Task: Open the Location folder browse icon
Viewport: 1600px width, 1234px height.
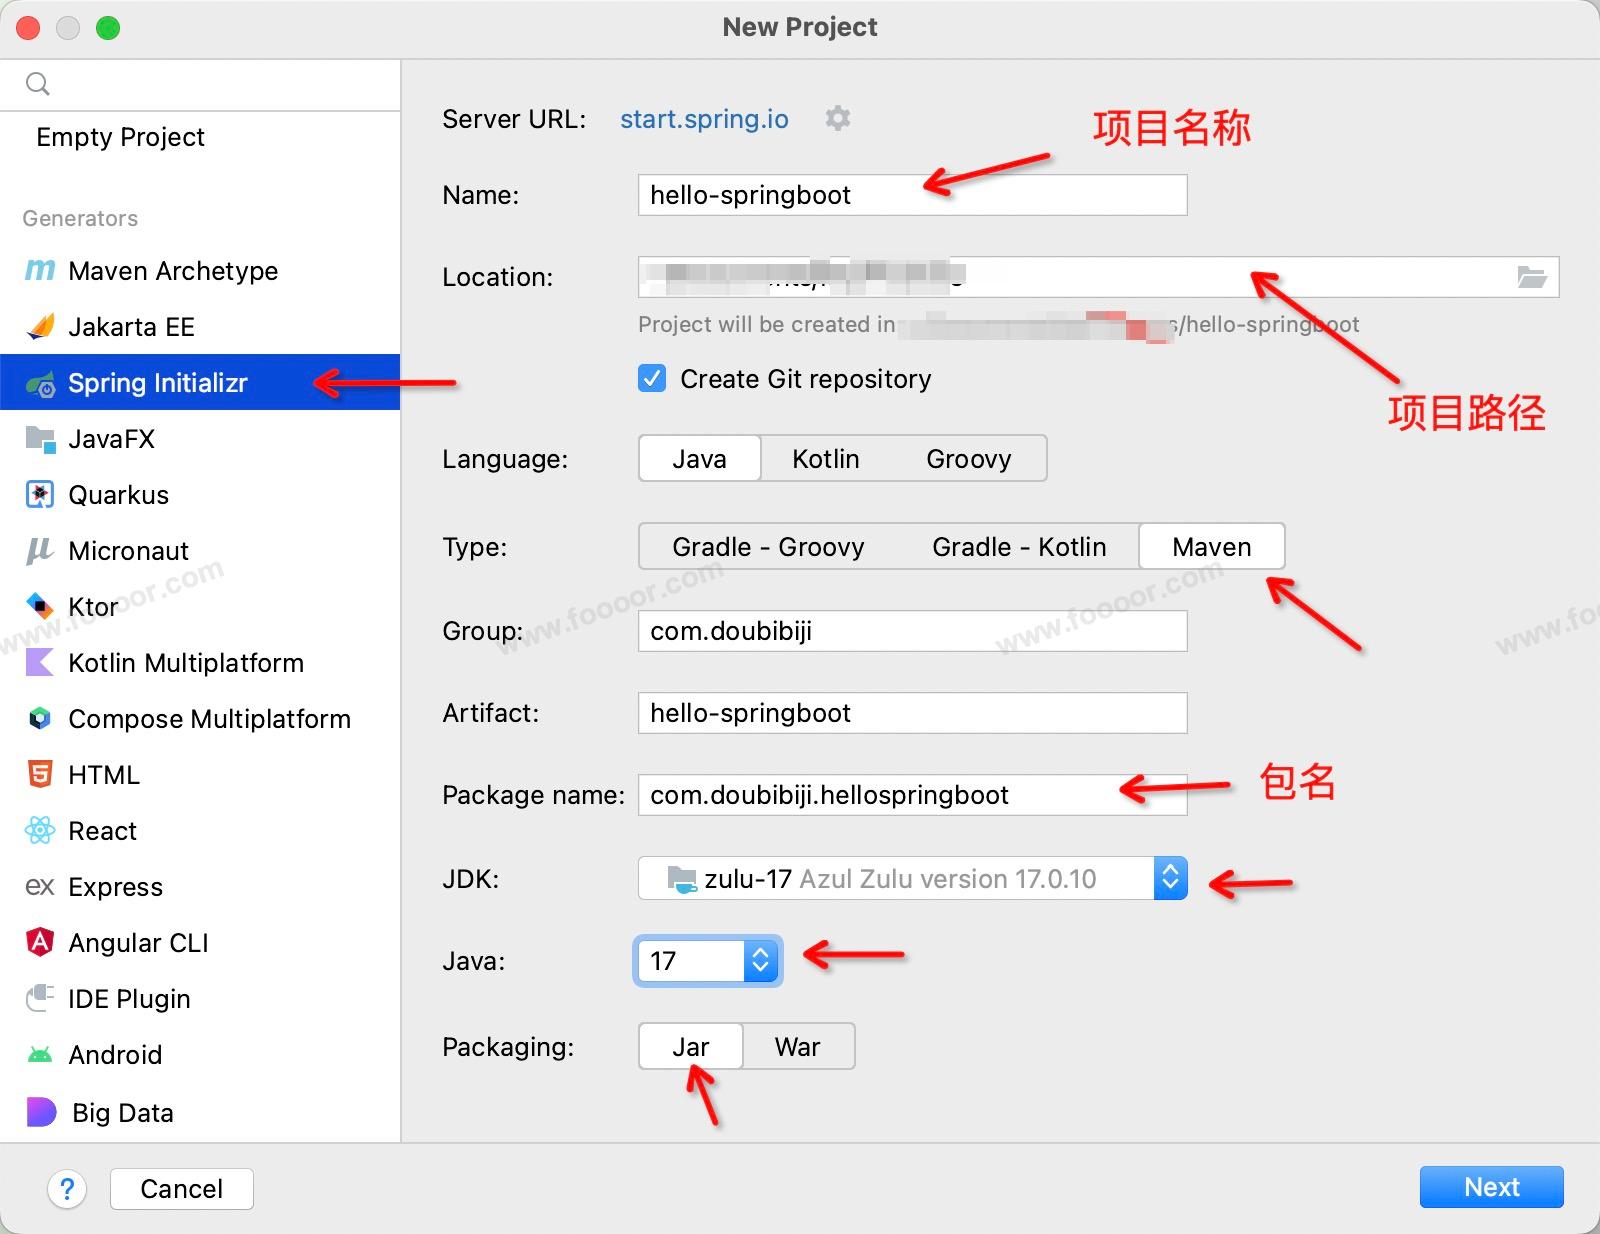Action: tap(1531, 277)
